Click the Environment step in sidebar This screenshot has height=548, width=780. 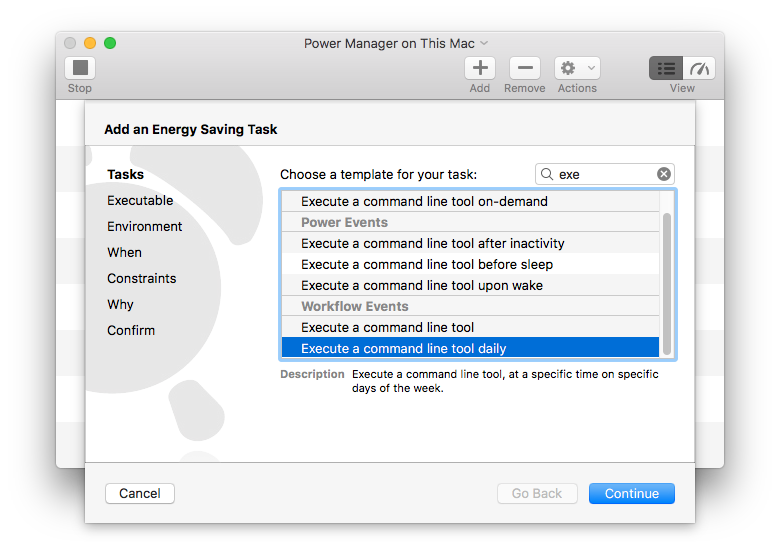click(145, 226)
